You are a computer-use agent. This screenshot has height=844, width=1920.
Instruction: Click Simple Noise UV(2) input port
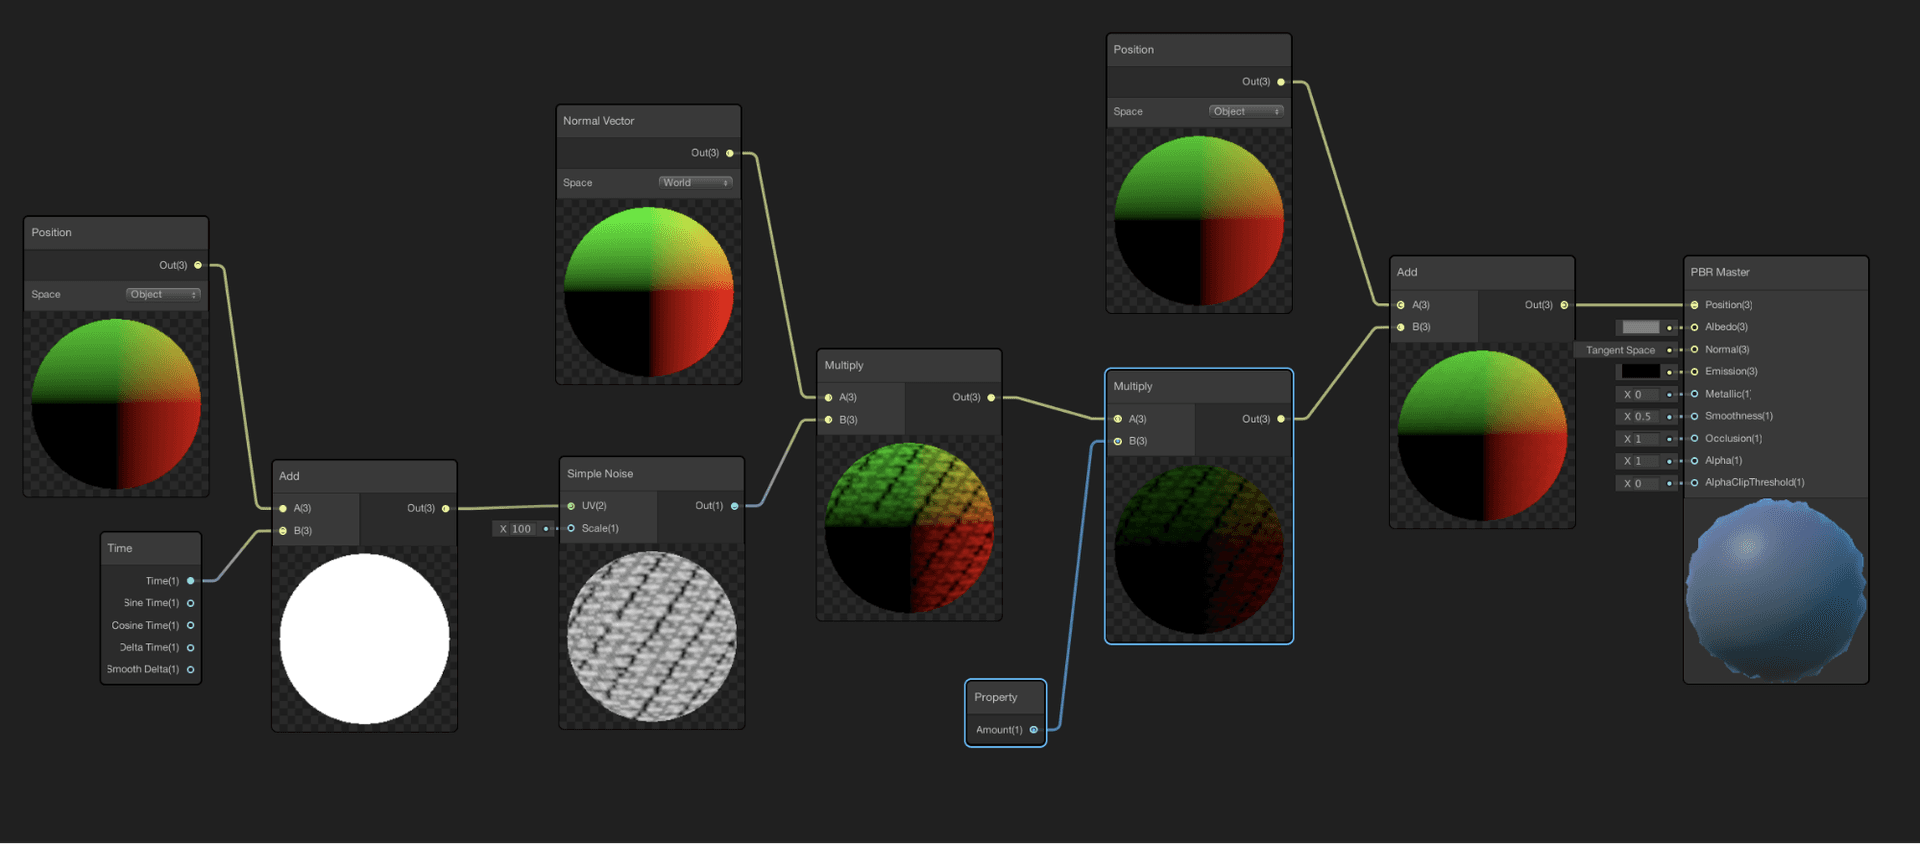(x=571, y=506)
